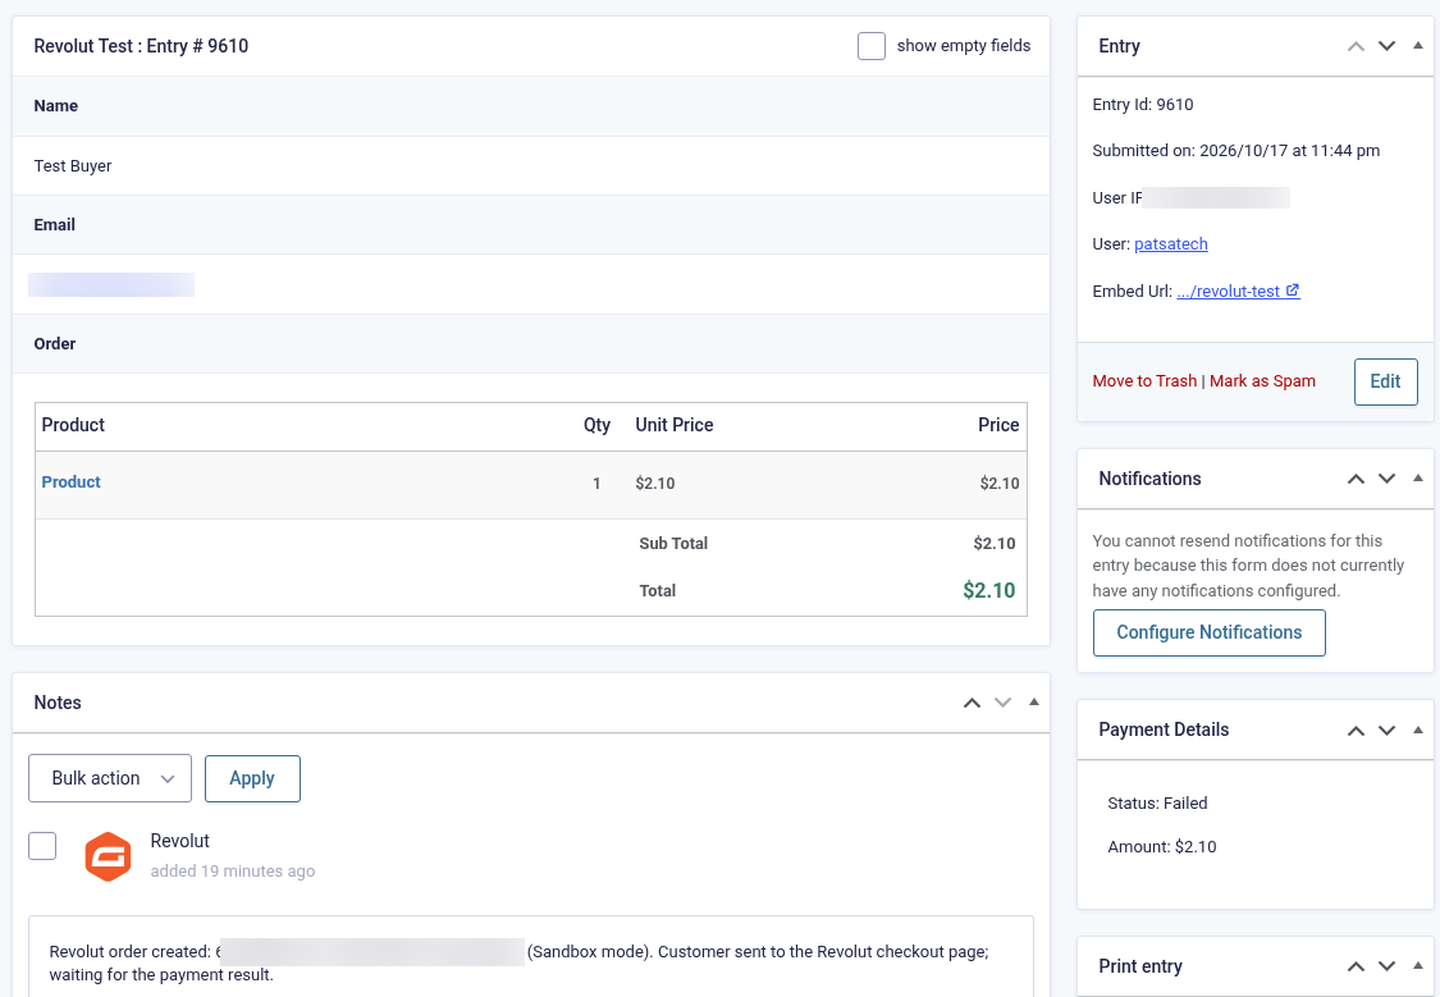Toggle the Print entry panel
1440x997 pixels.
pos(1418,965)
